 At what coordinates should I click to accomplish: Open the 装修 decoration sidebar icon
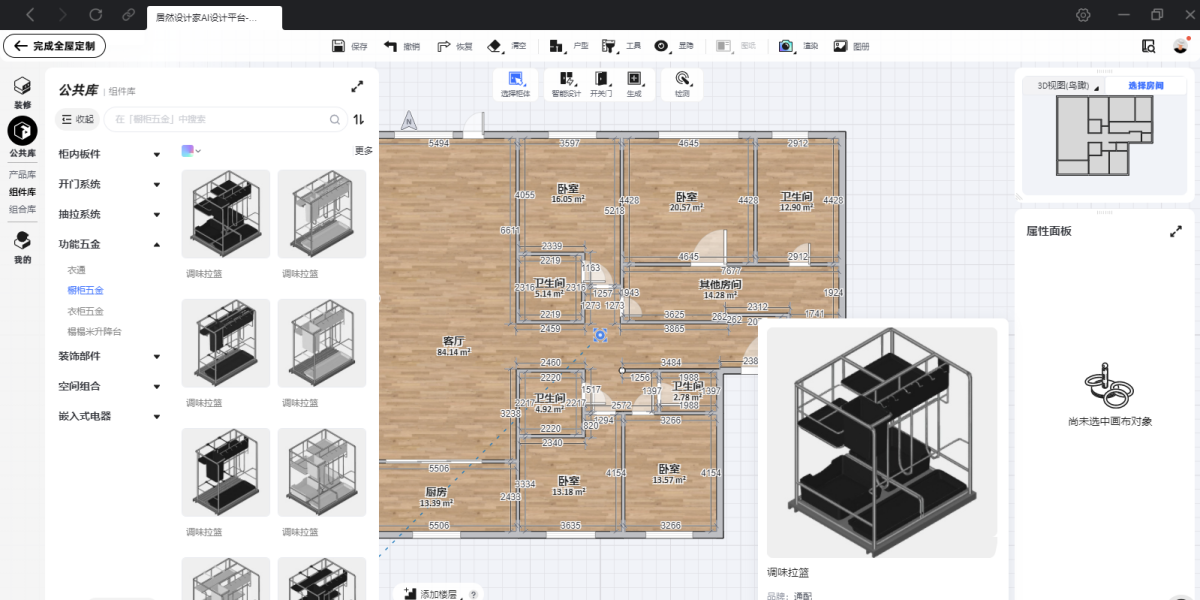22,87
